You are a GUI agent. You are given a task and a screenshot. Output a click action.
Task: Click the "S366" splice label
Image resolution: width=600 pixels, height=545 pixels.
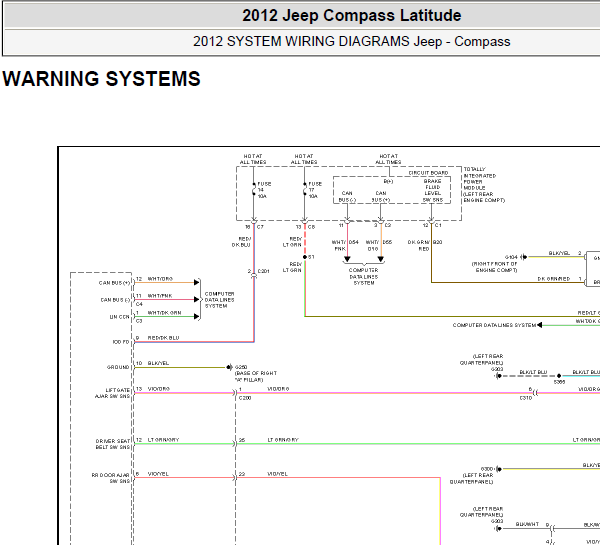[559, 382]
